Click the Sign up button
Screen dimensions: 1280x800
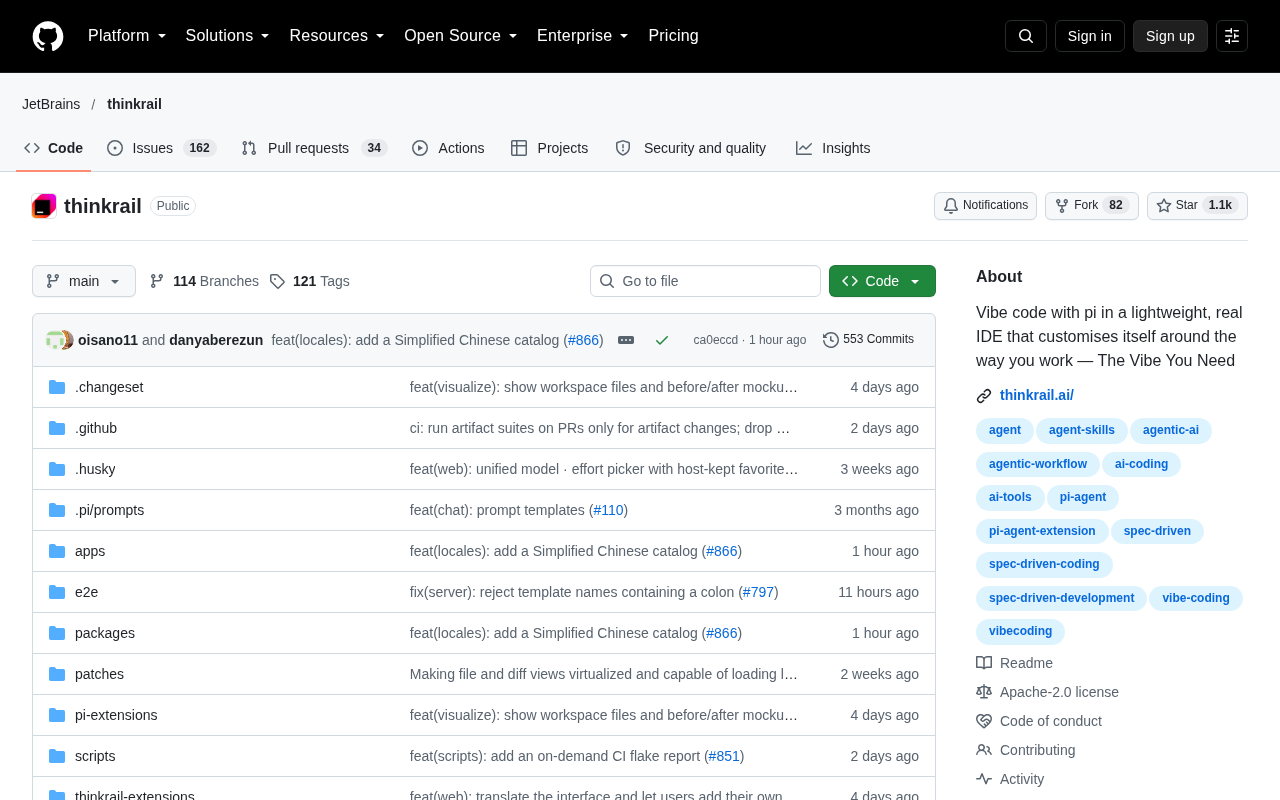click(1170, 36)
